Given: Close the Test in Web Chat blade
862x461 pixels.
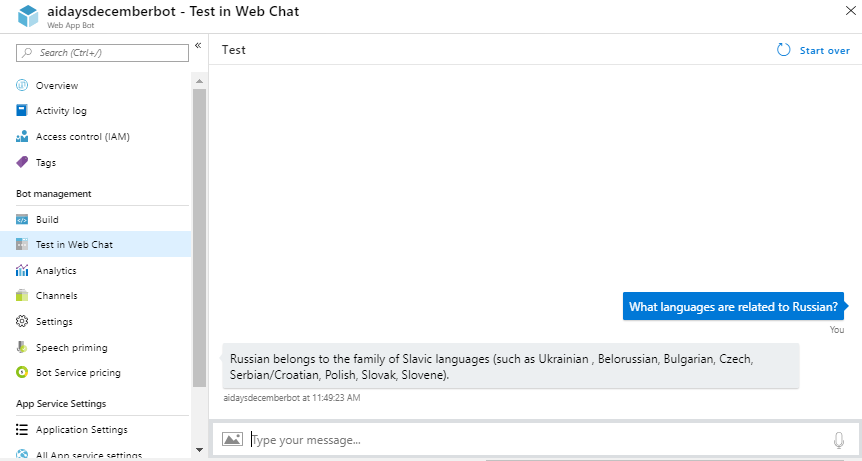Looking at the screenshot, I should point(850,10).
